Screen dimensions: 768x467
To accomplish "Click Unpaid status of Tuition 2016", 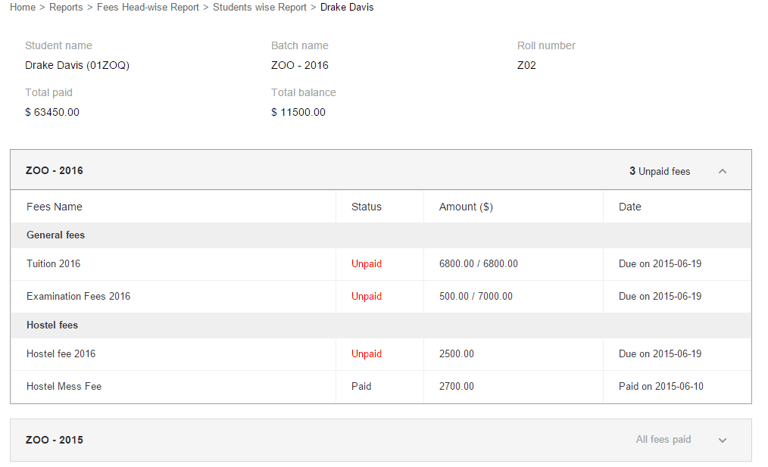I will click(366, 264).
